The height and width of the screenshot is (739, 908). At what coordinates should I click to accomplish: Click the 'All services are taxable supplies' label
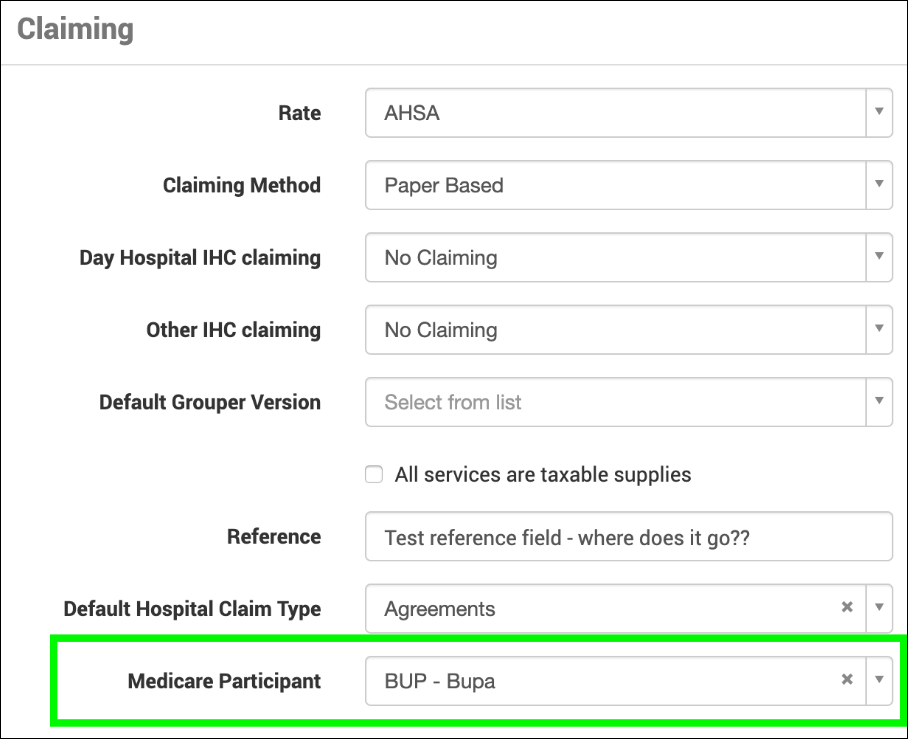pyautogui.click(x=542, y=475)
